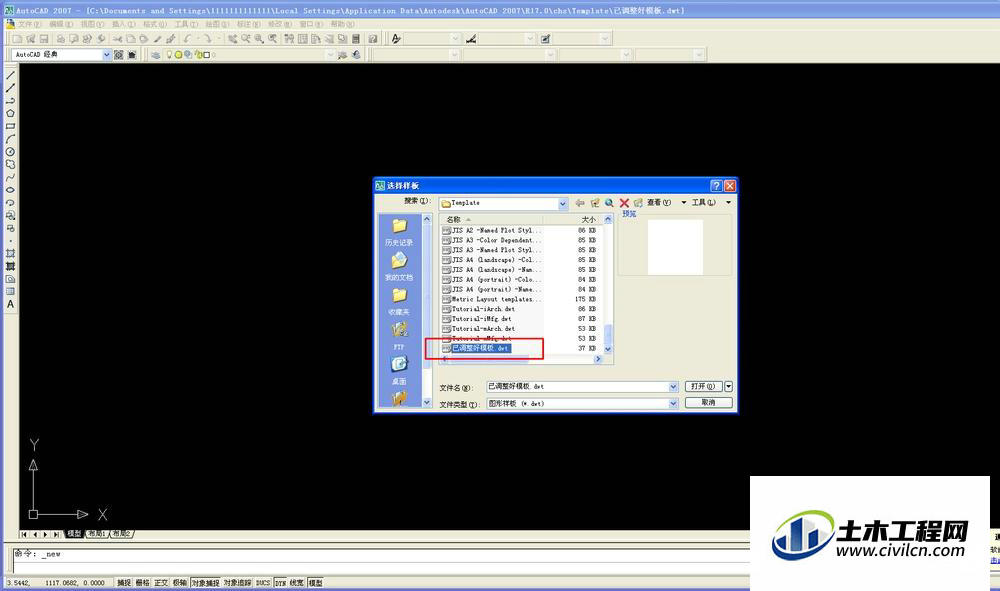Select the Table tool in draw toolbar
The height and width of the screenshot is (591, 1000).
(x=10, y=291)
